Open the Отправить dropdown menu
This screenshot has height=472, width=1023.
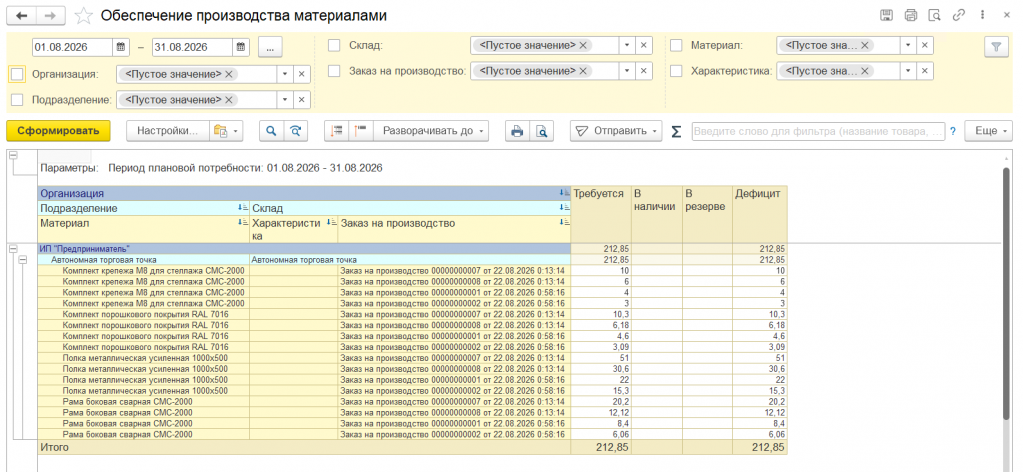click(617, 131)
